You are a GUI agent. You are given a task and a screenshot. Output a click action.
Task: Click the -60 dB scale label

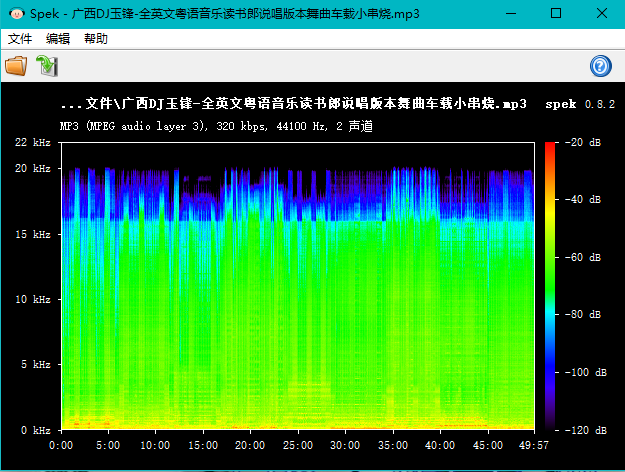(583, 257)
